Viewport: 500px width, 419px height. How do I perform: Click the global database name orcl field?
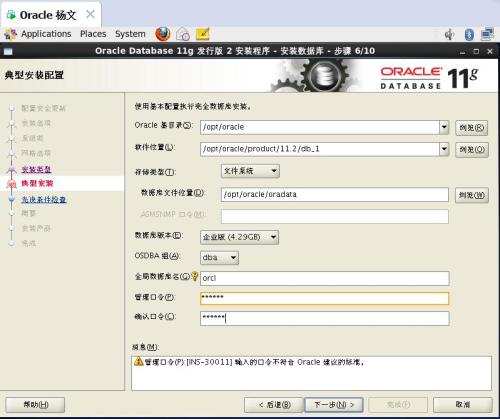pos(325,278)
